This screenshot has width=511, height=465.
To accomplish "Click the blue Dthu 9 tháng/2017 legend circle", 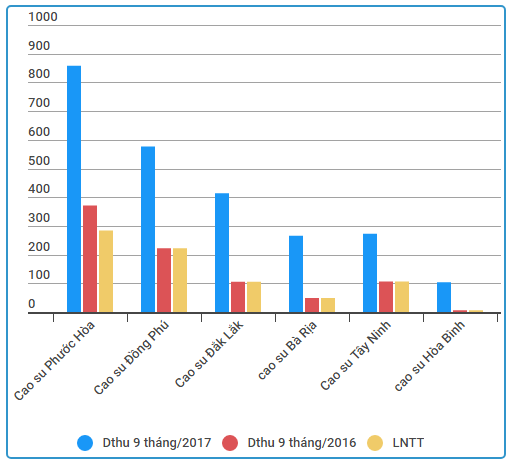I will pyautogui.click(x=85, y=443).
